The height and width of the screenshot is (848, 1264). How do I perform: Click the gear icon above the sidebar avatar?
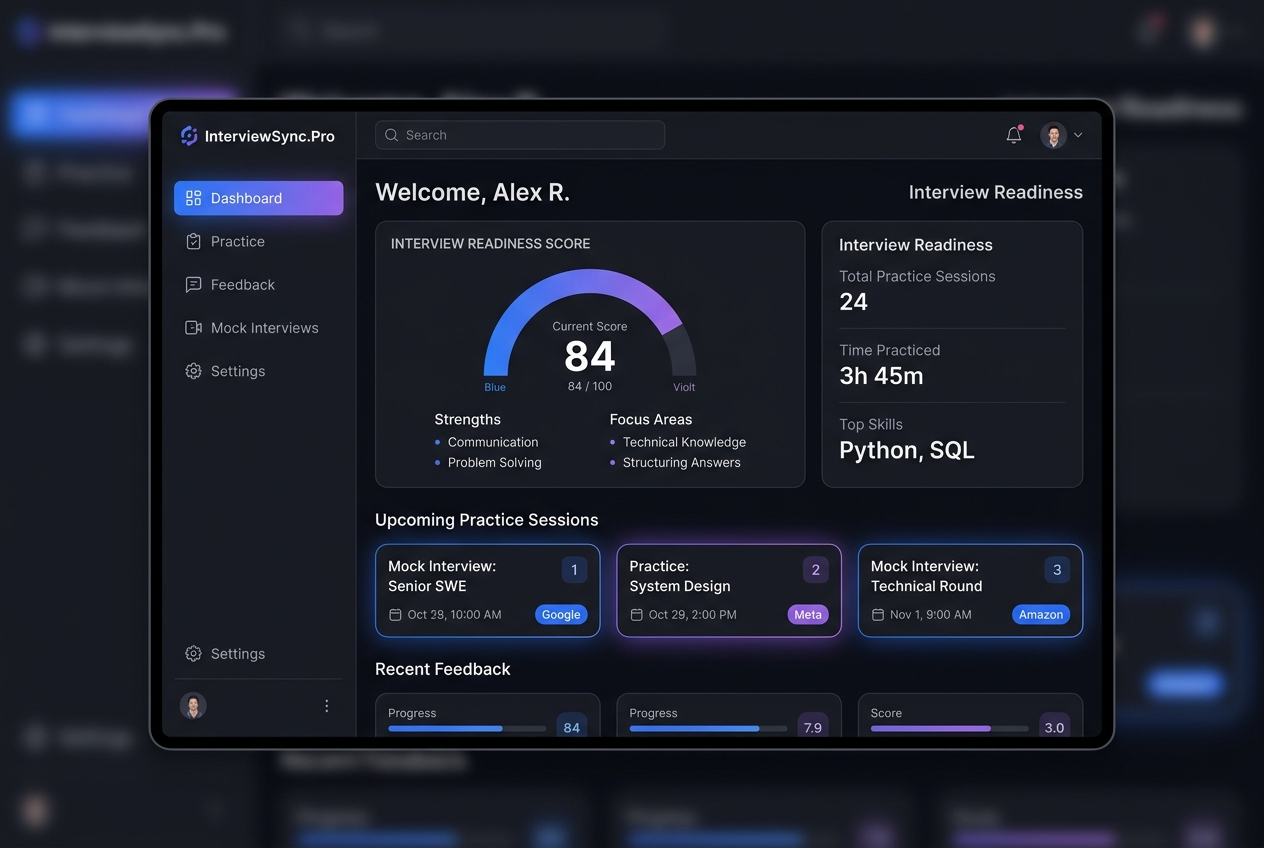(194, 654)
